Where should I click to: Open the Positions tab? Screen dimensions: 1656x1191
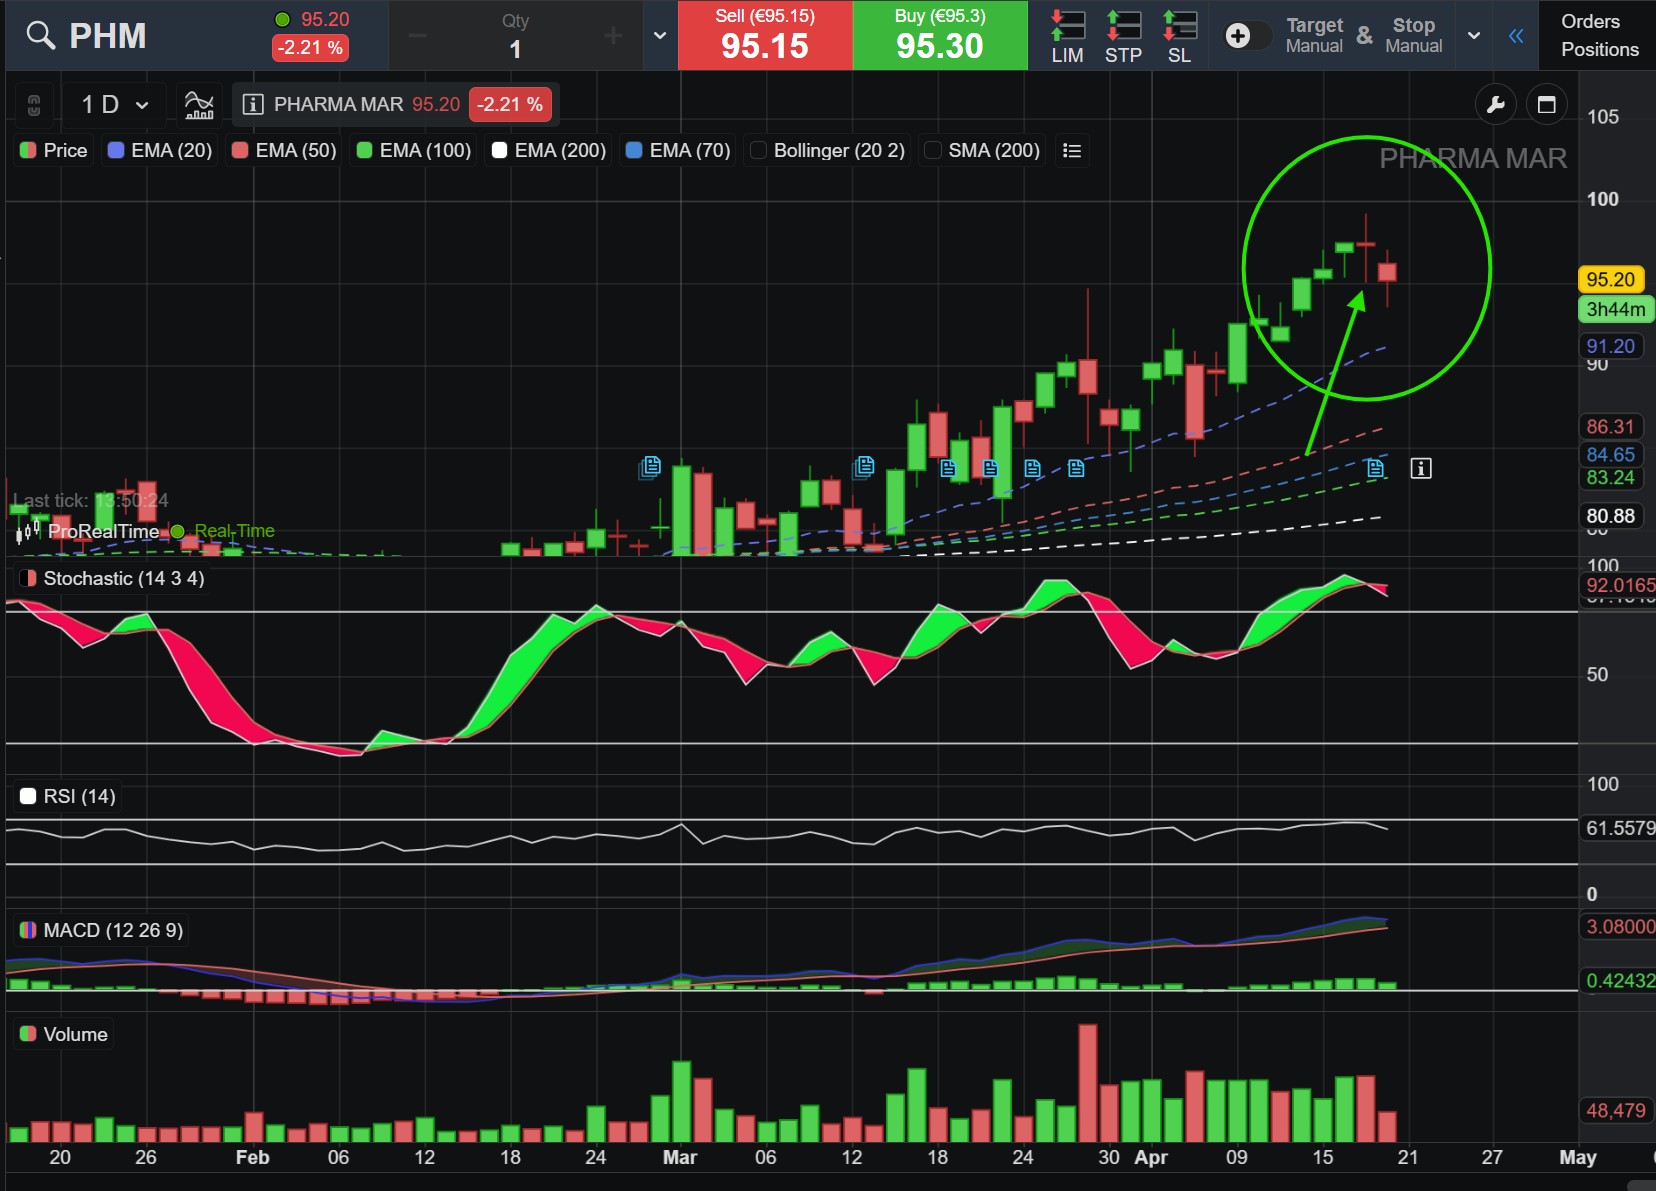(1599, 50)
